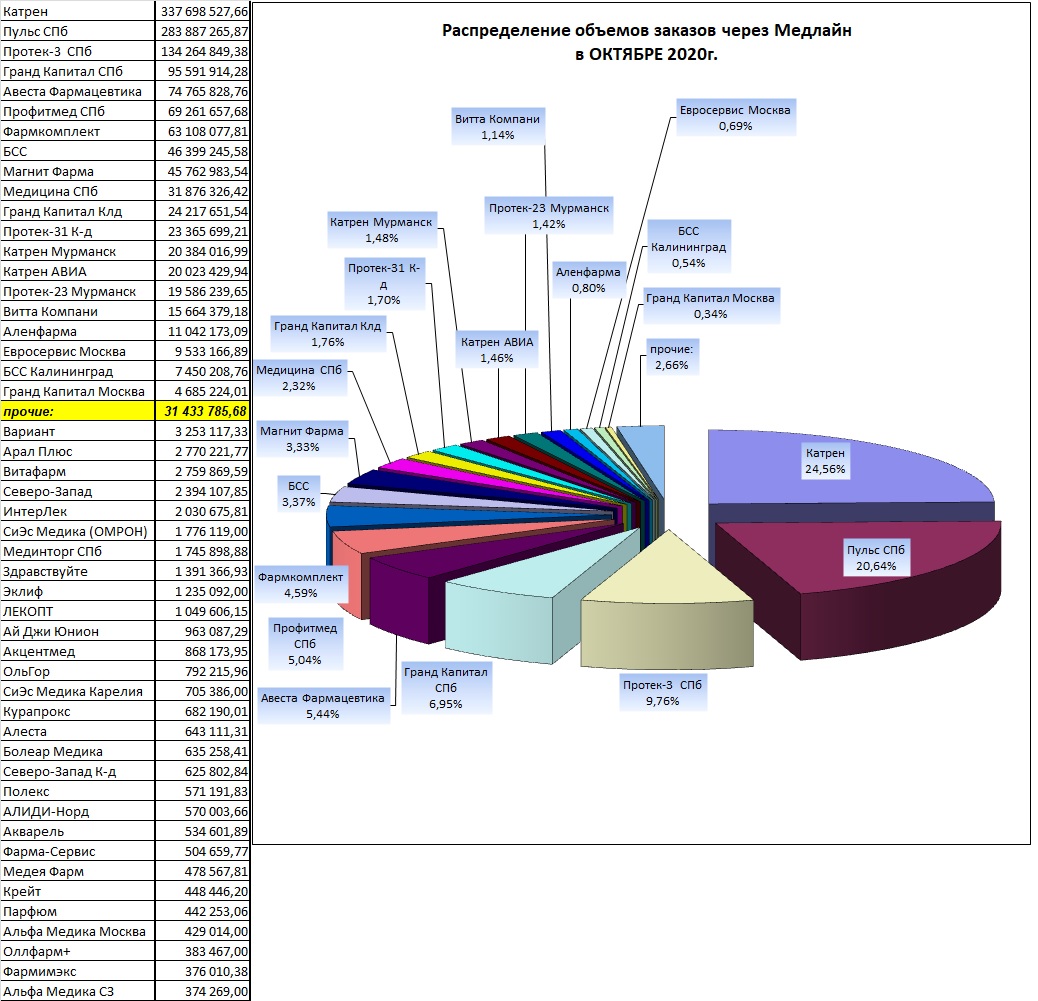The image size is (1038, 1001).
Task: Select the Фармимэкс table cell
Action: [77, 971]
